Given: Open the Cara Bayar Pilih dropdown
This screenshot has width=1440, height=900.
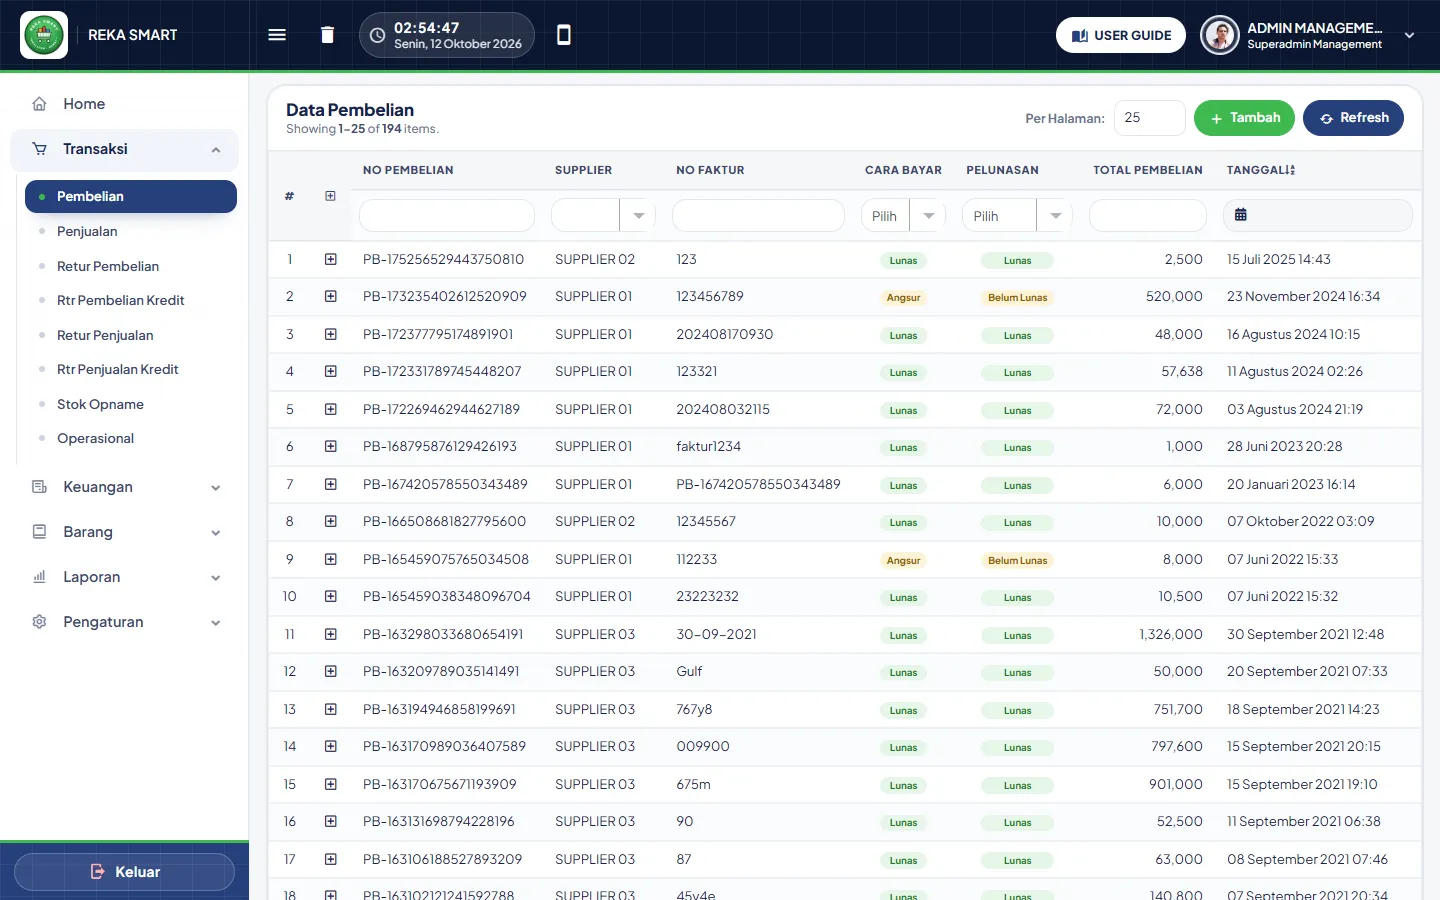Looking at the screenshot, I should [x=903, y=215].
